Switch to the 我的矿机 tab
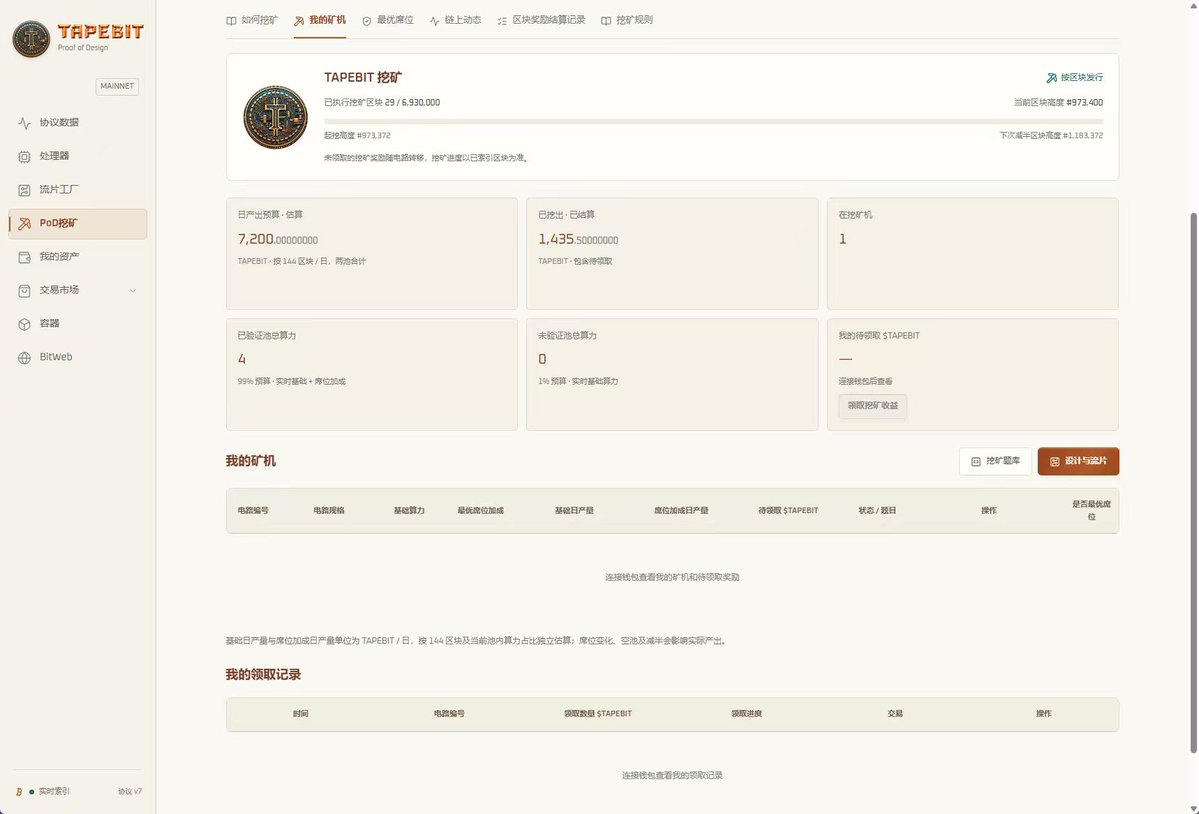 point(320,21)
